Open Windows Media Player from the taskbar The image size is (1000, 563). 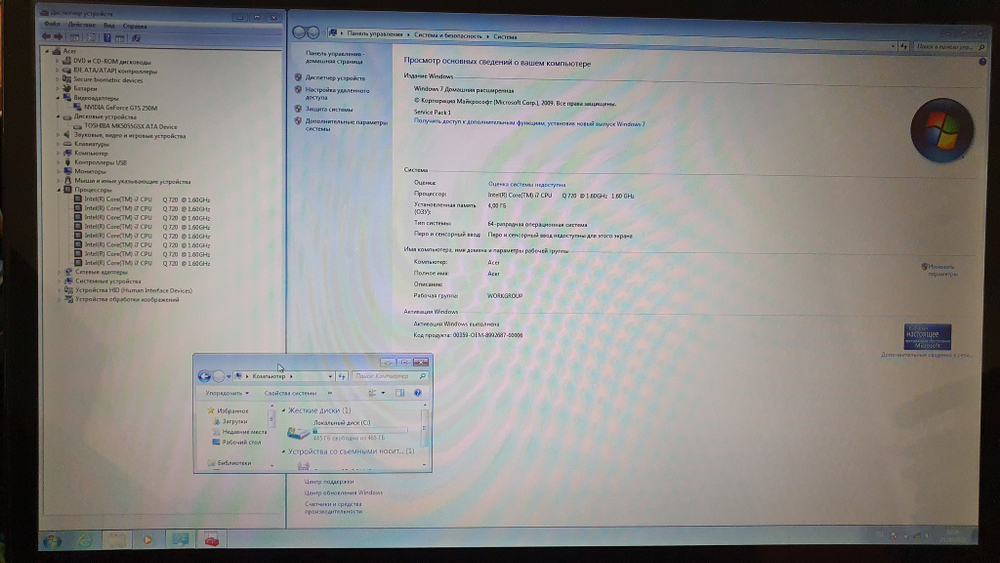(x=147, y=540)
